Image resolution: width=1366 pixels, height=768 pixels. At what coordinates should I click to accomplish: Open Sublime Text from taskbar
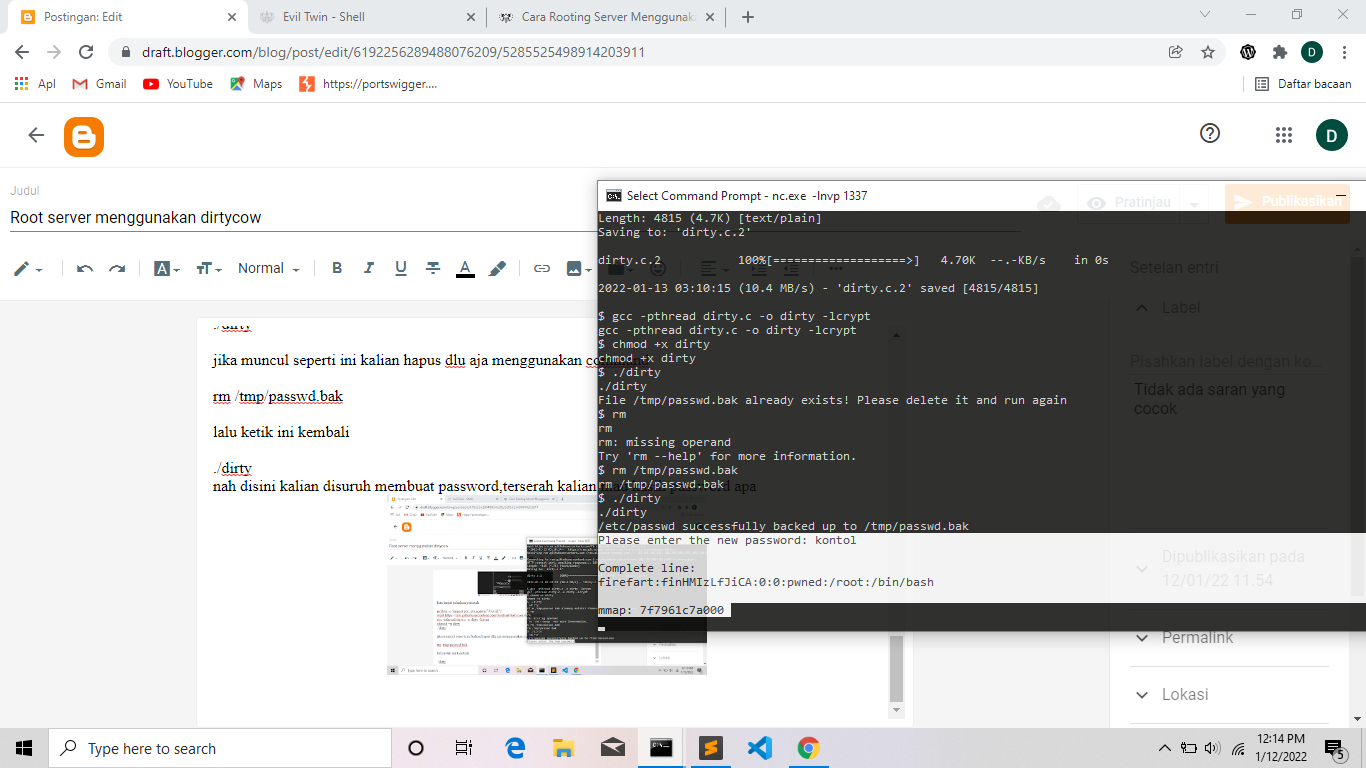(x=711, y=748)
